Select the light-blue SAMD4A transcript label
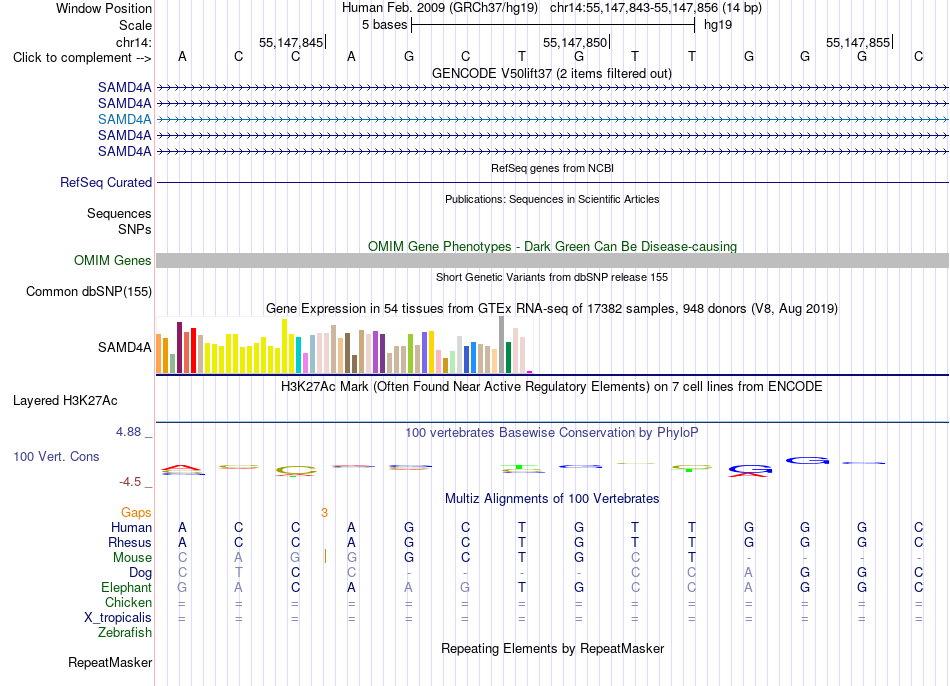950x686 pixels. tap(124, 119)
